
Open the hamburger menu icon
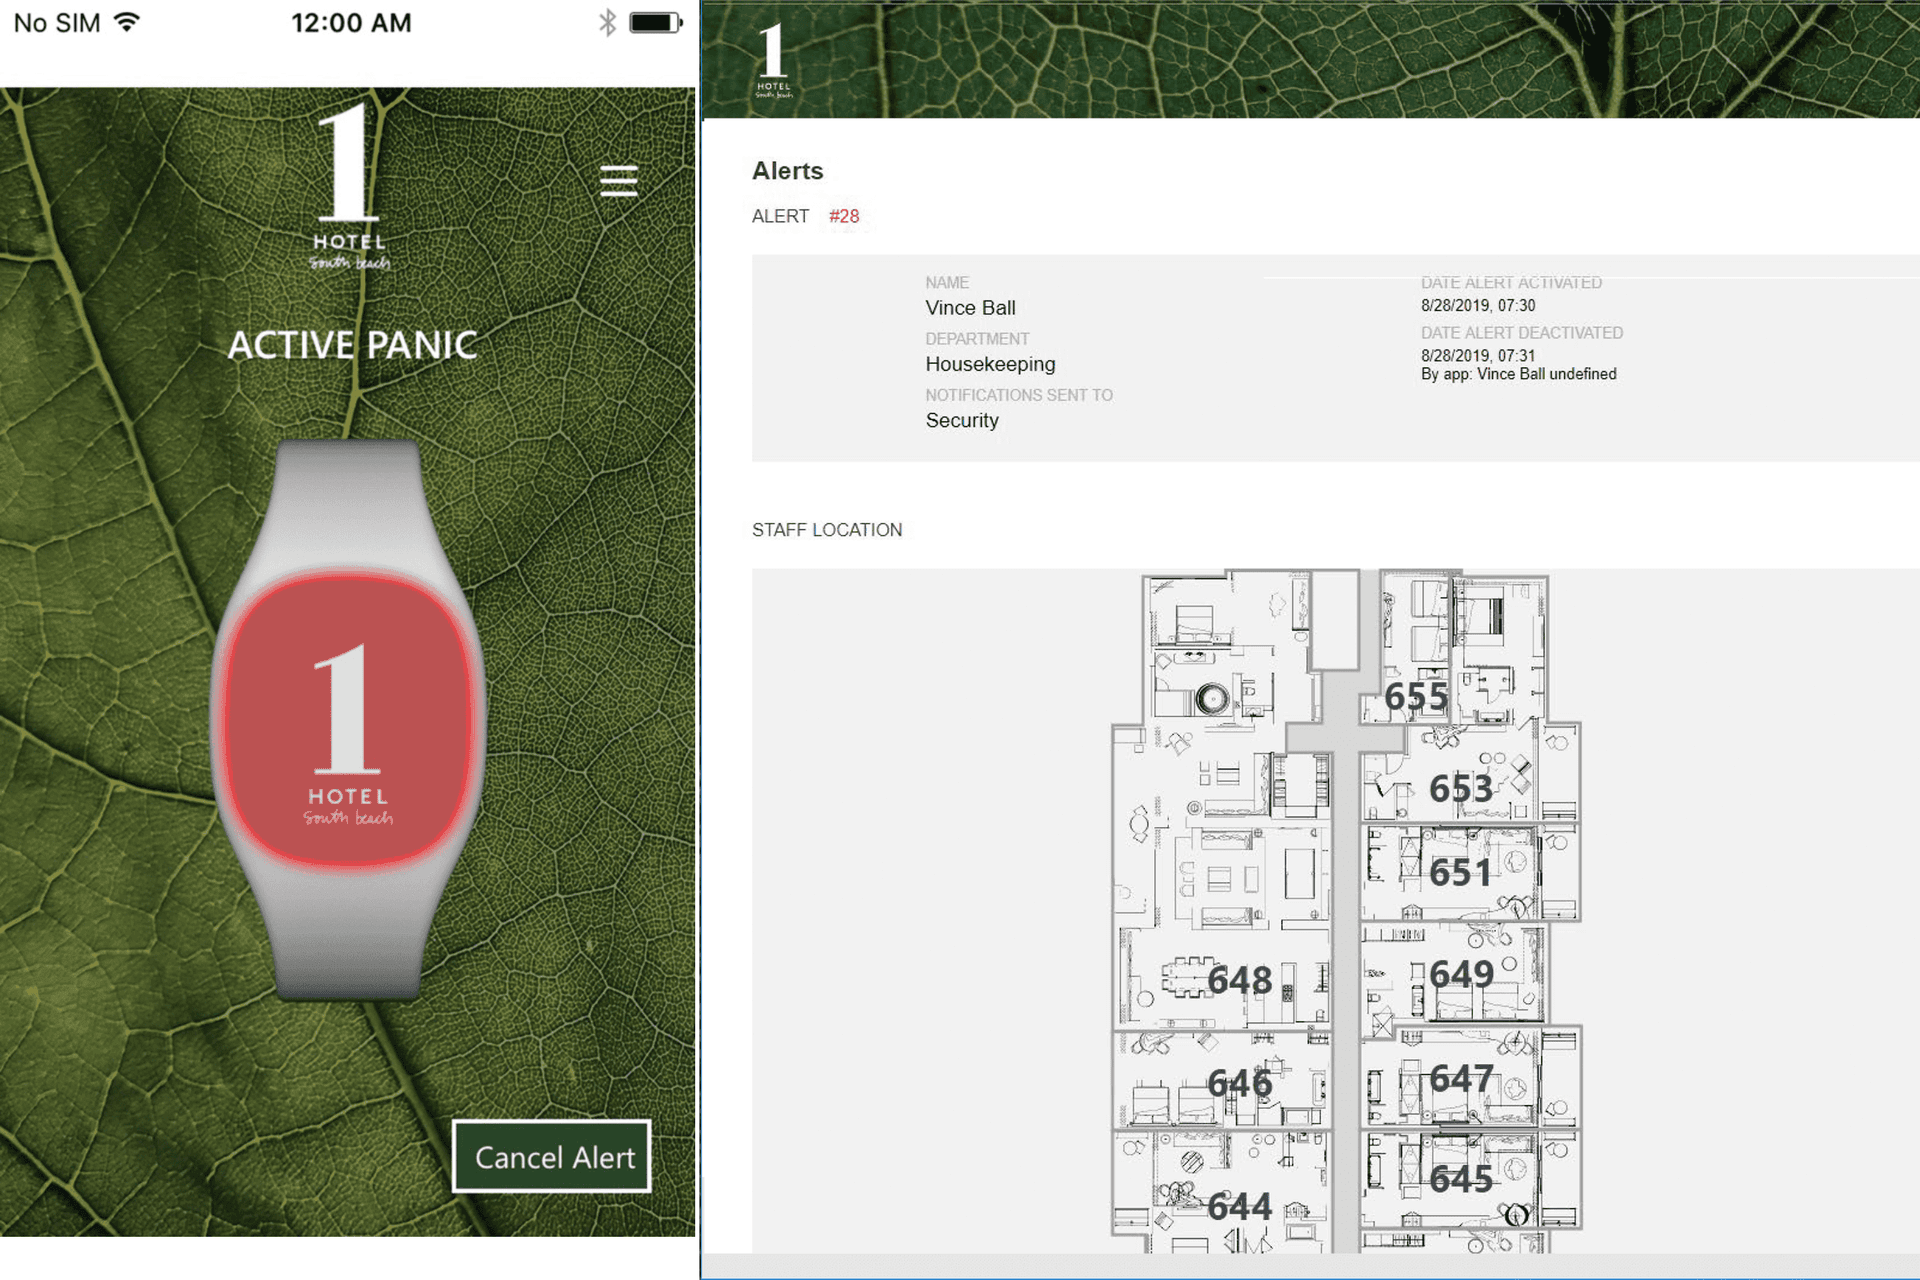(x=618, y=181)
